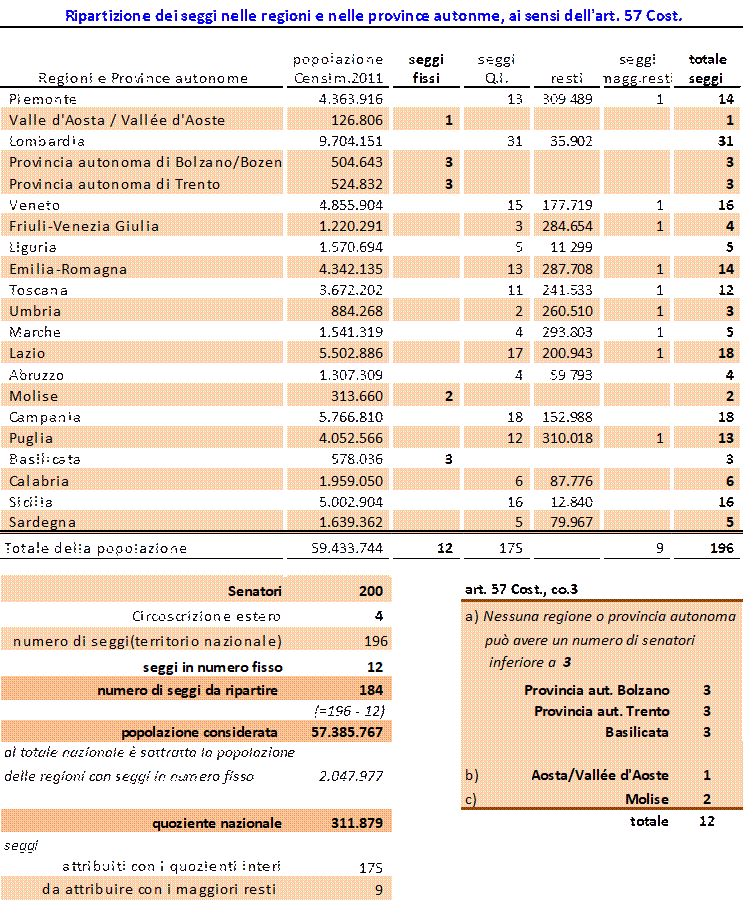Select 'Molise' in the art. 57 box
This screenshot has width=744, height=901.
coord(647,799)
